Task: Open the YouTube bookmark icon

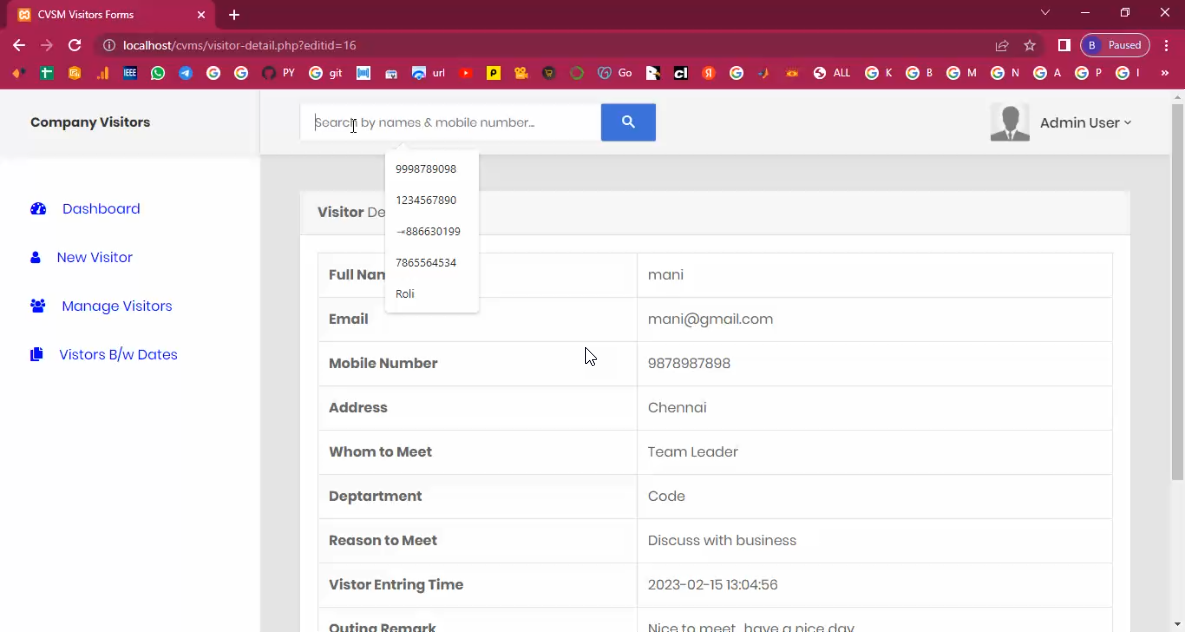Action: click(x=466, y=73)
